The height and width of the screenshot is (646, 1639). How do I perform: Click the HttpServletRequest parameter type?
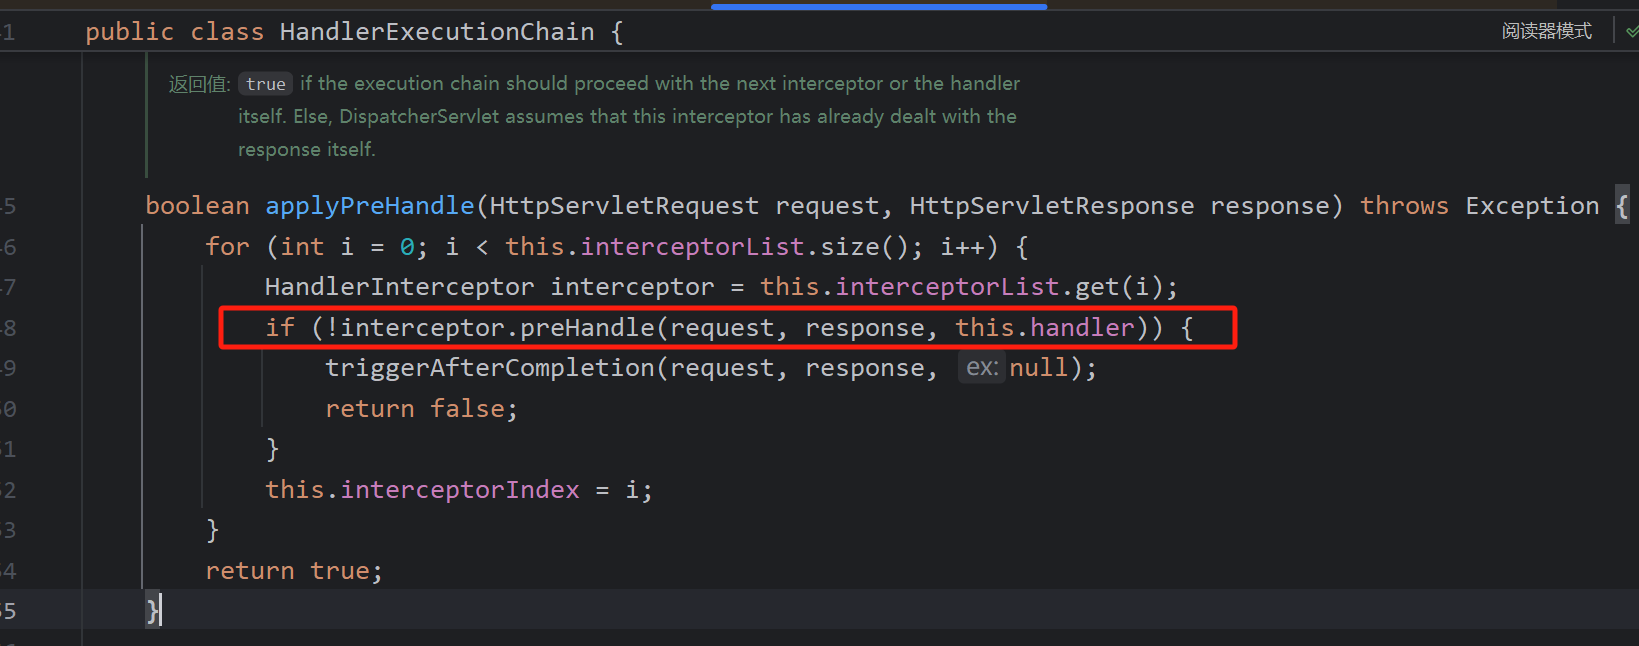[624, 206]
